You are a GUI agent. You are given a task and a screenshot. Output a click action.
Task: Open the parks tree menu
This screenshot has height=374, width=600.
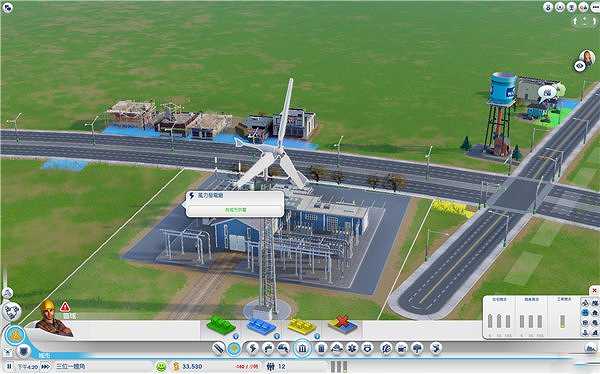417,348
